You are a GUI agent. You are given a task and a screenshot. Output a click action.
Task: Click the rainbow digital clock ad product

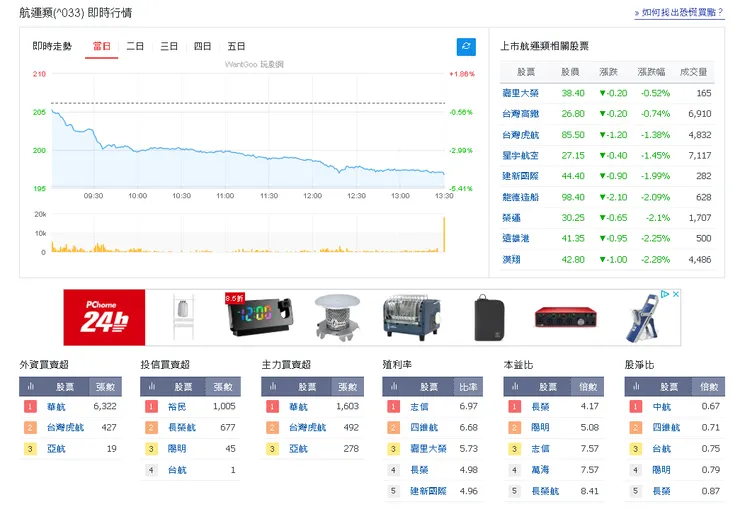pyautogui.click(x=259, y=316)
